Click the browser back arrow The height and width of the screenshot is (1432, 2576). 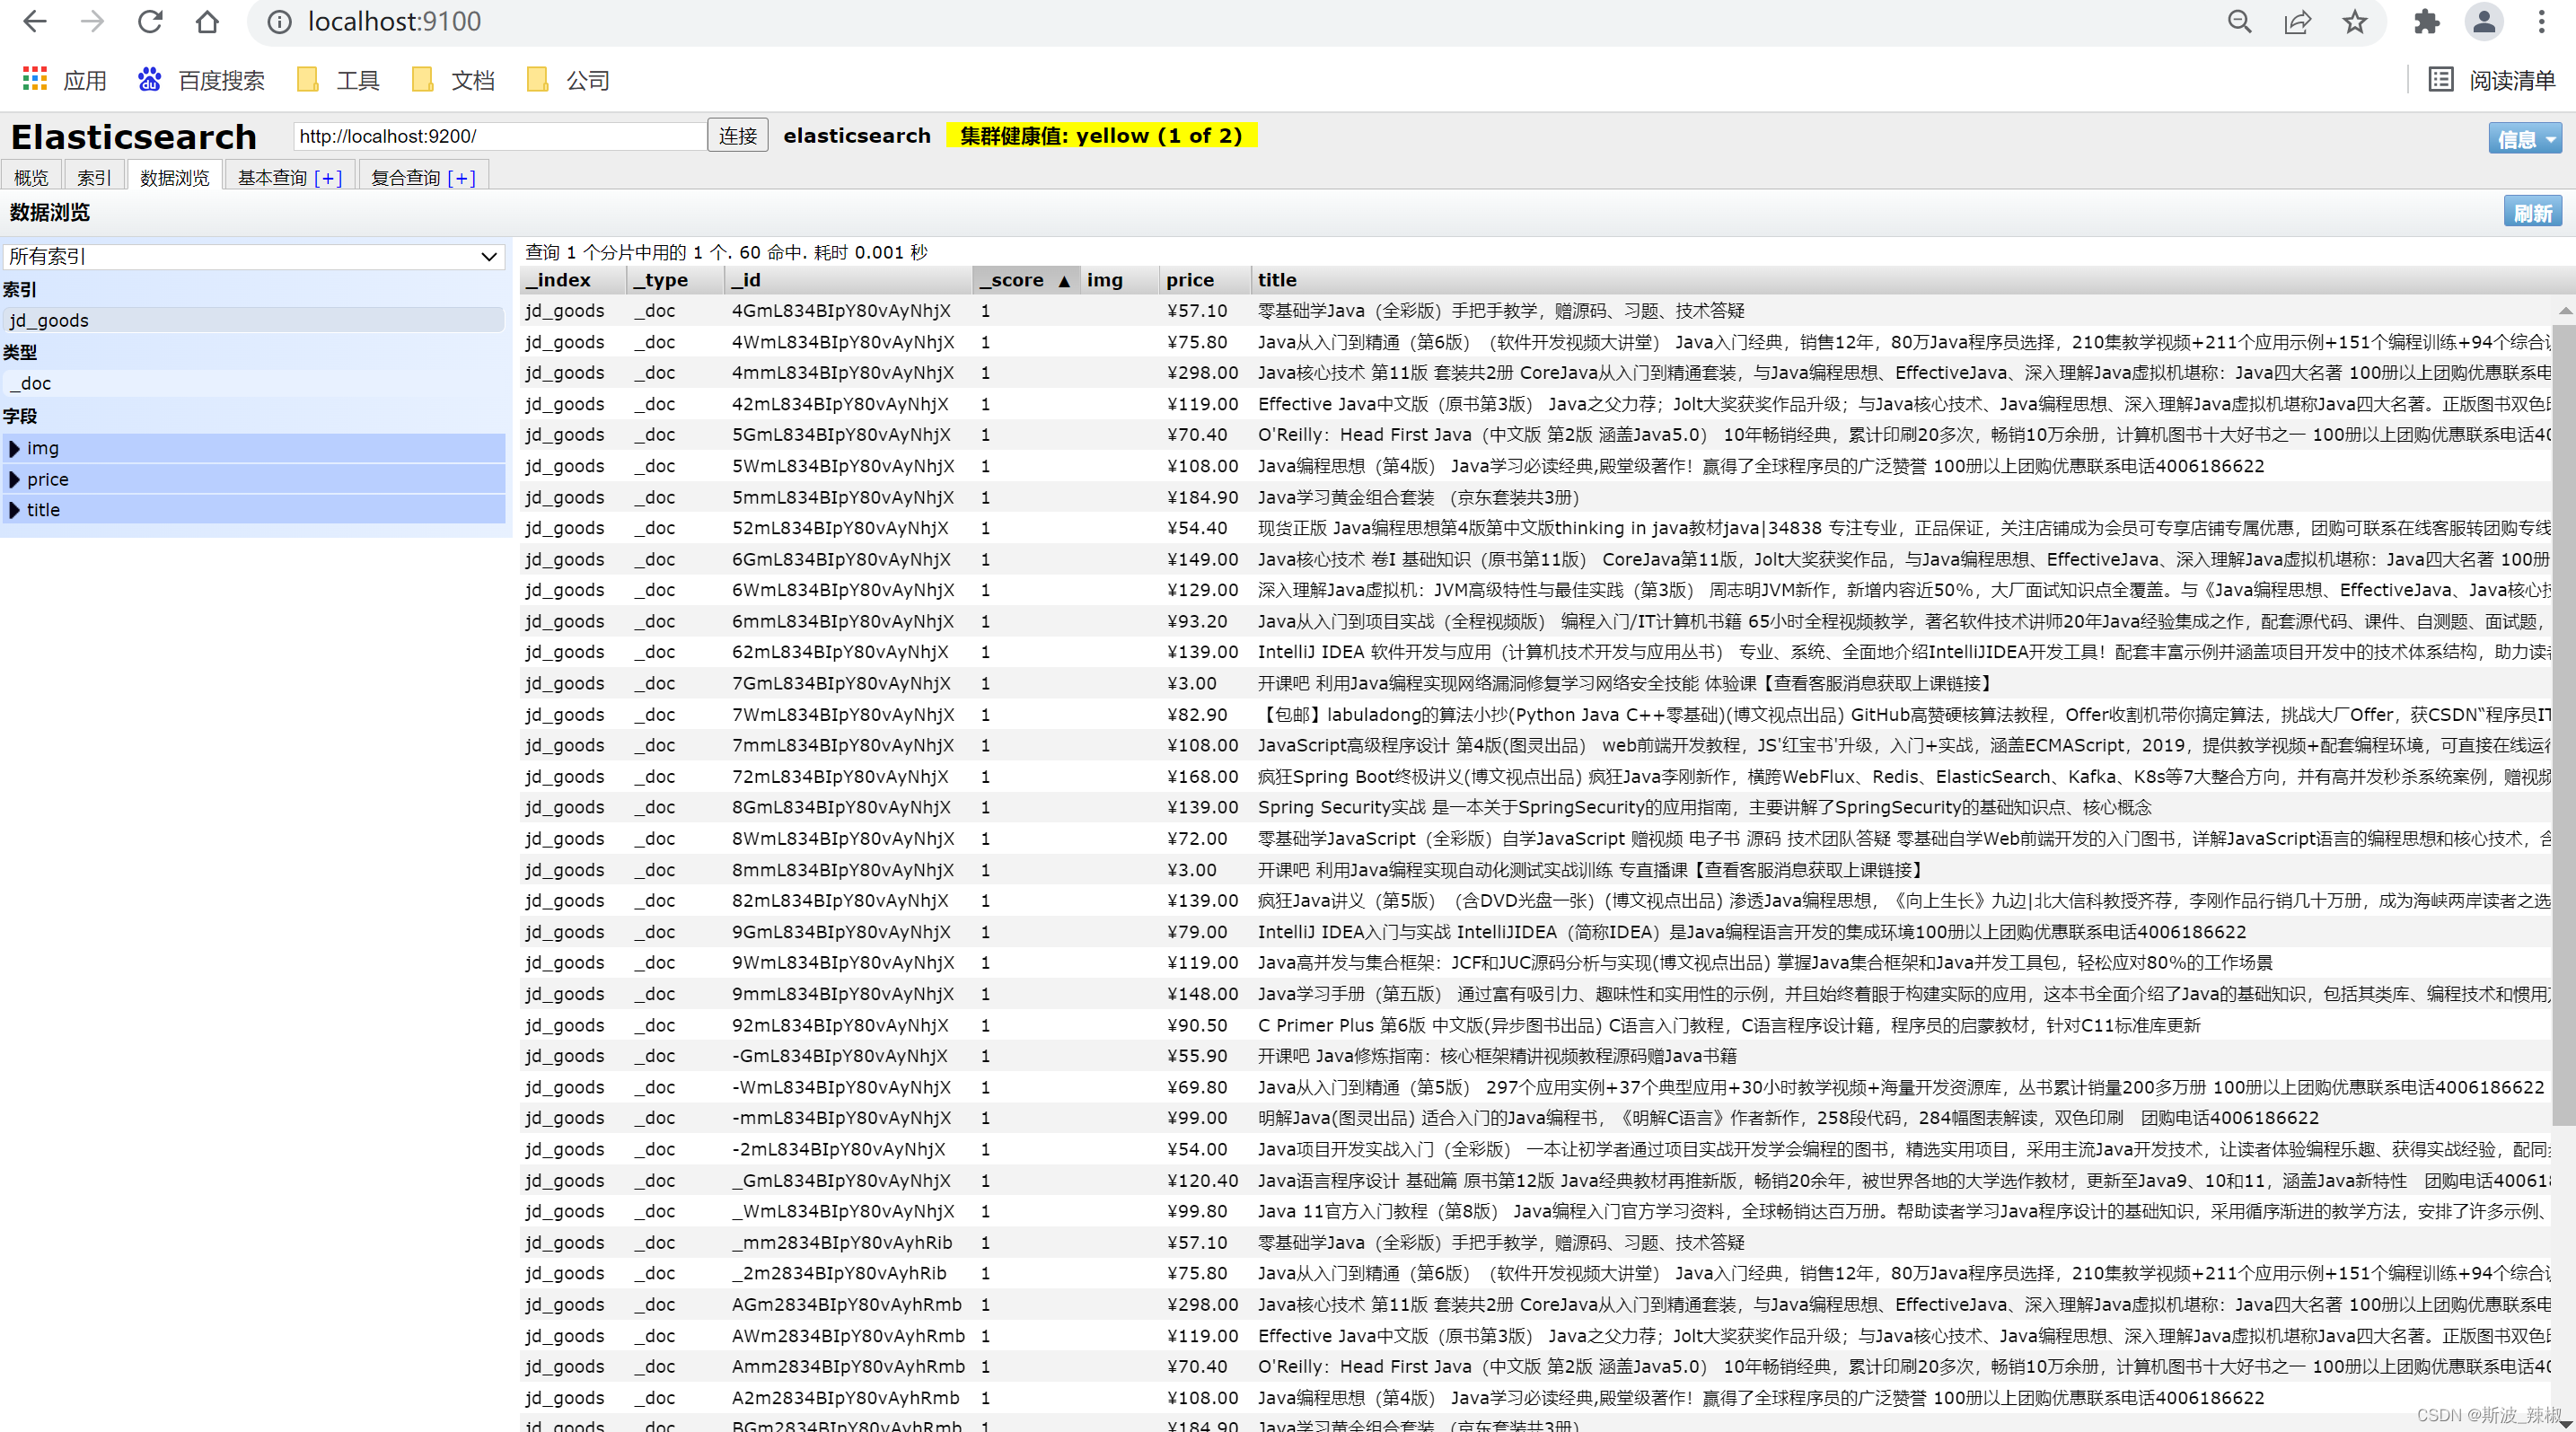pos(35,22)
